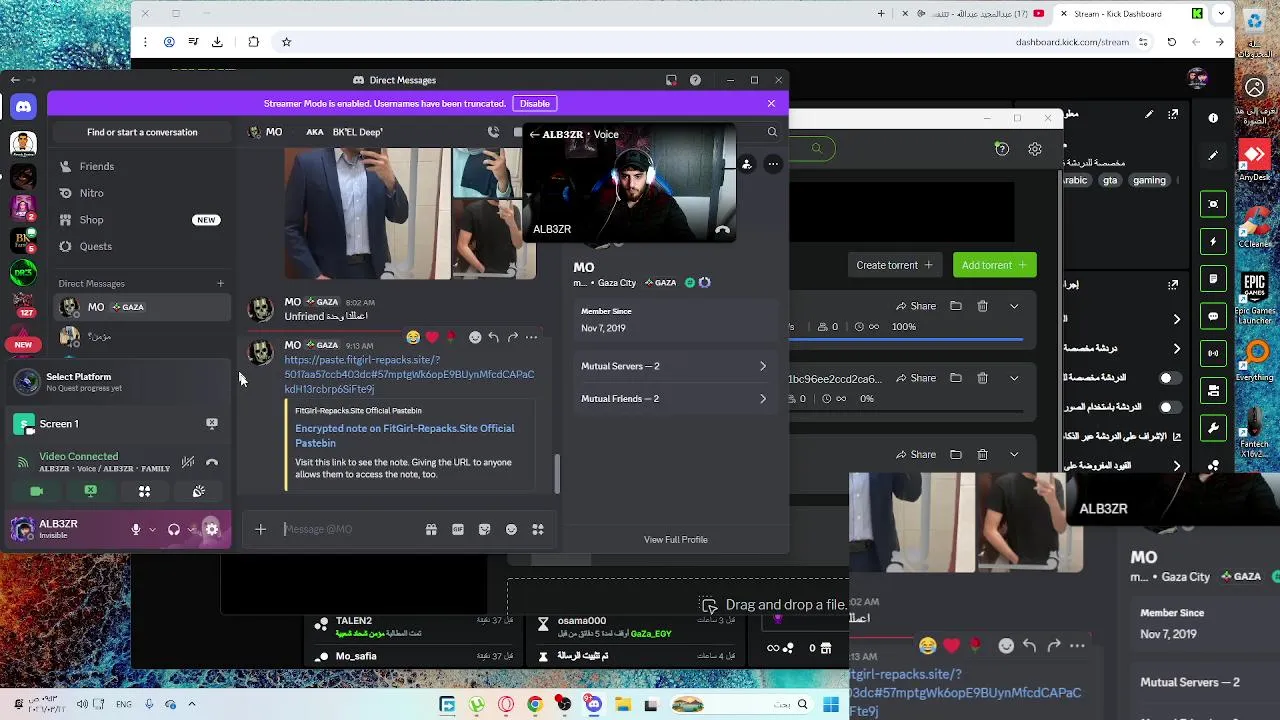This screenshot has height=720, width=1280.
Task: Open the soundboard in voice panel
Action: tap(199, 491)
